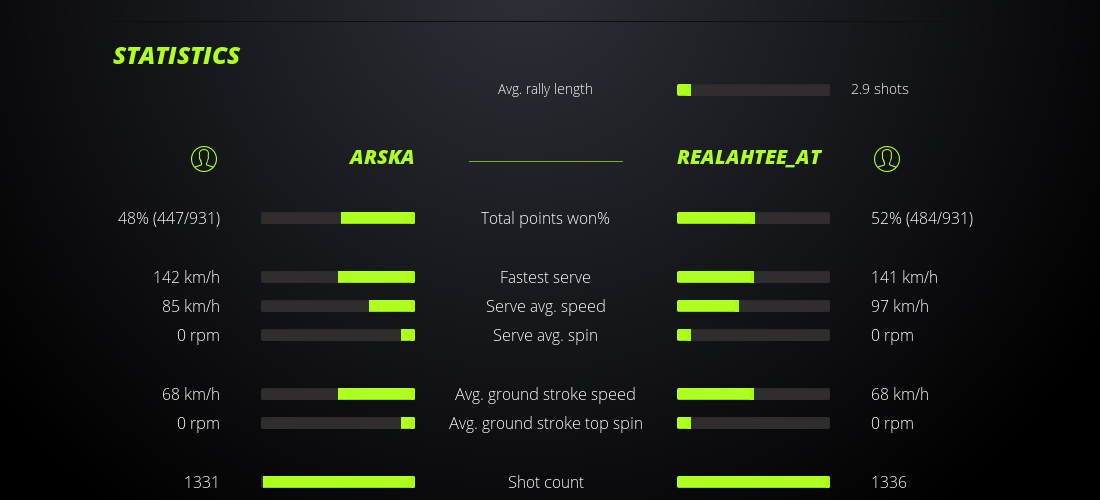Click REALAHTEE_AT's player profile icon
The width and height of the screenshot is (1100, 500).
pyautogui.click(x=886, y=158)
